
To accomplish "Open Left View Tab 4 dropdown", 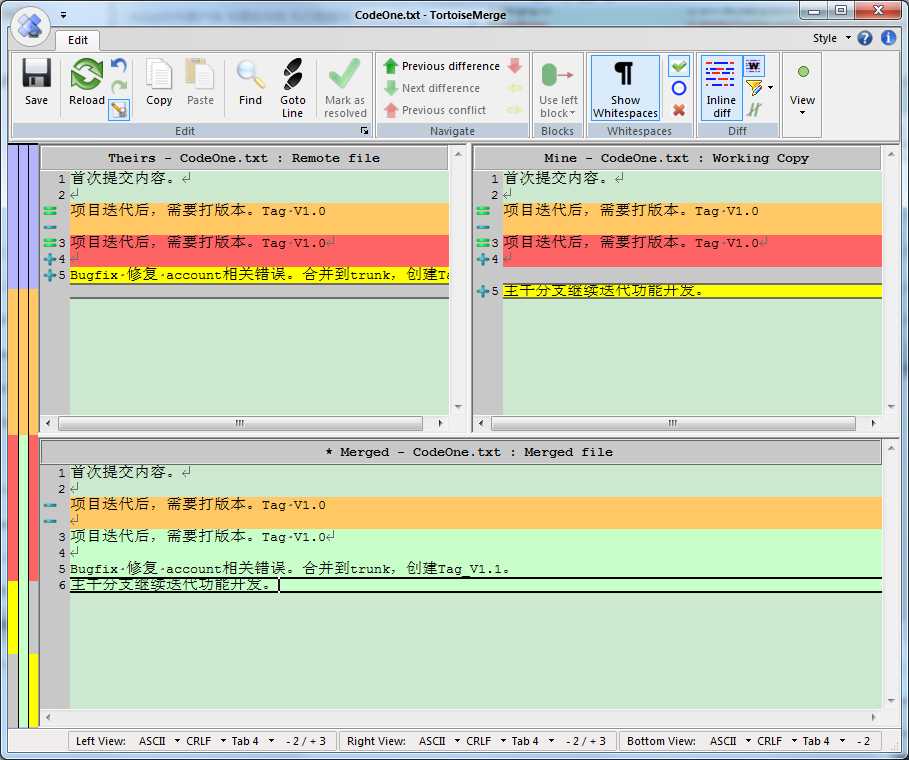I will [x=252, y=741].
